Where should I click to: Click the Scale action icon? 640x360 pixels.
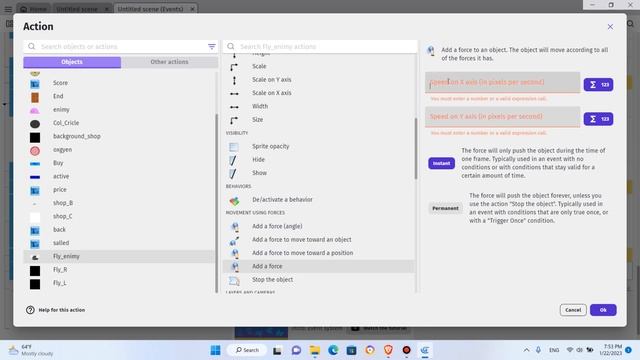(234, 67)
